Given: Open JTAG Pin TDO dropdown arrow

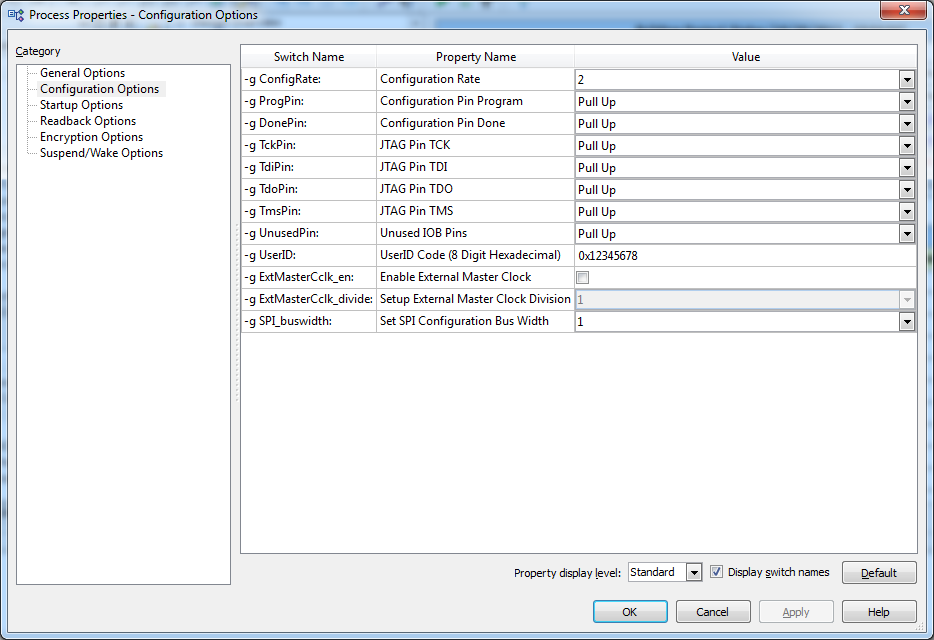Looking at the screenshot, I should pos(907,190).
